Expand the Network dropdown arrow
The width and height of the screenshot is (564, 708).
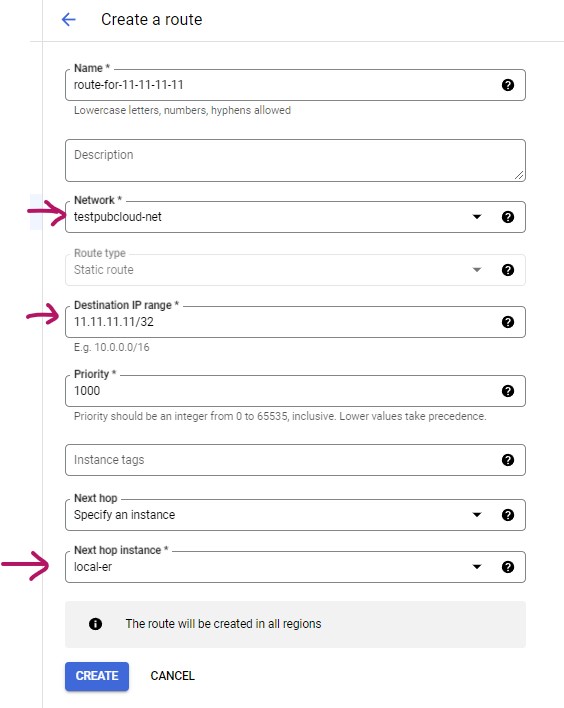point(477,217)
